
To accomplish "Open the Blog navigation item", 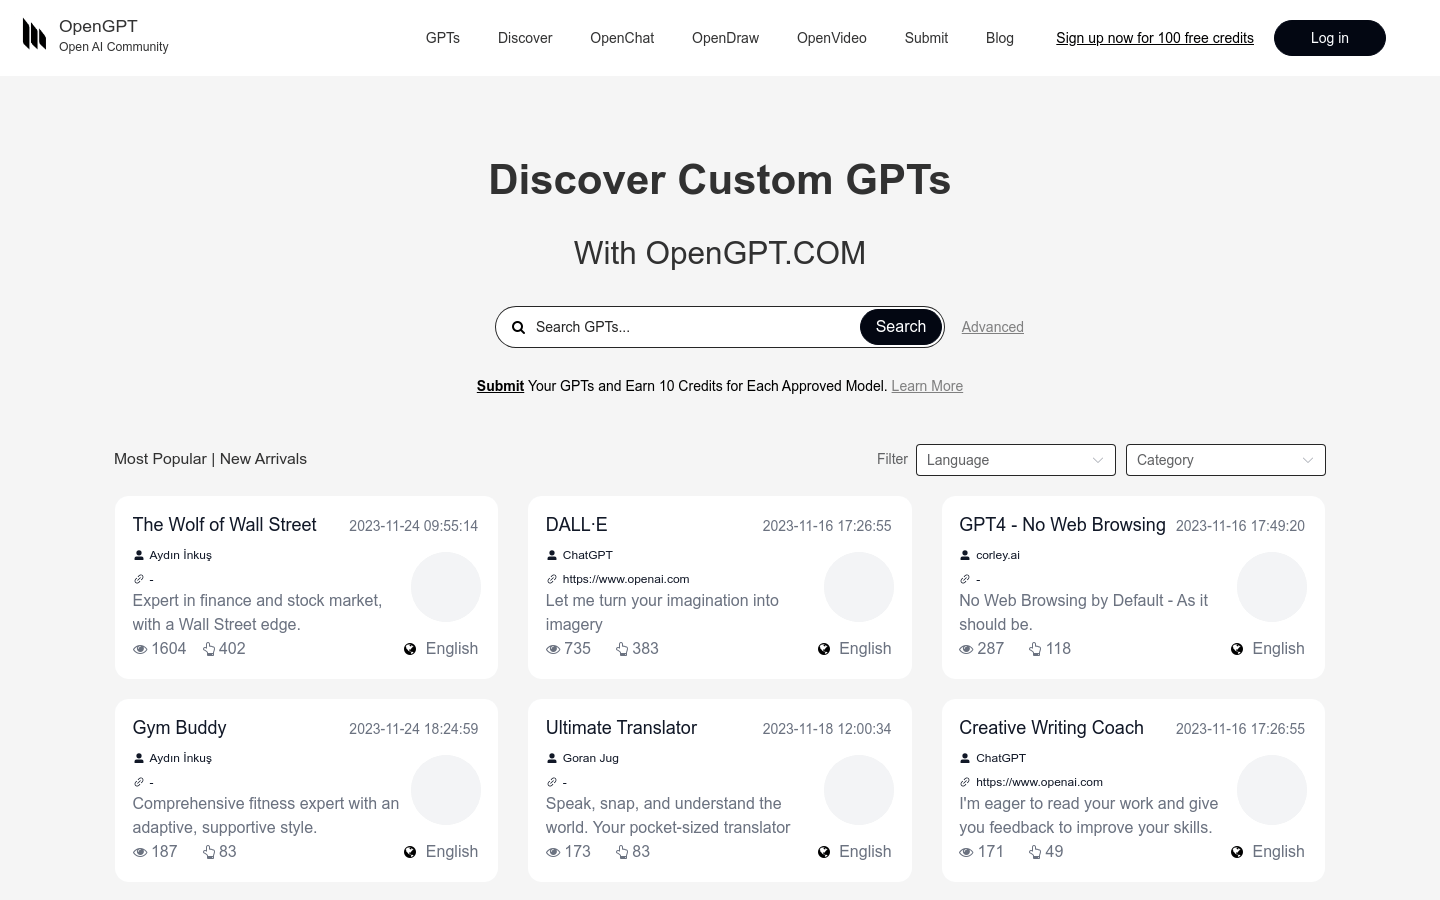I will coord(1000,38).
